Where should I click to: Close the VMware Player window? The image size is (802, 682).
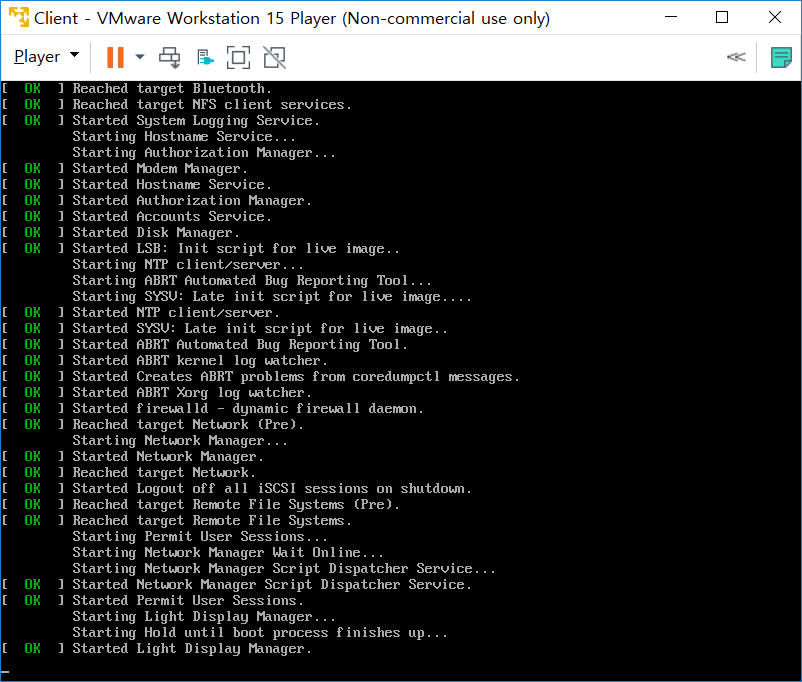click(775, 17)
